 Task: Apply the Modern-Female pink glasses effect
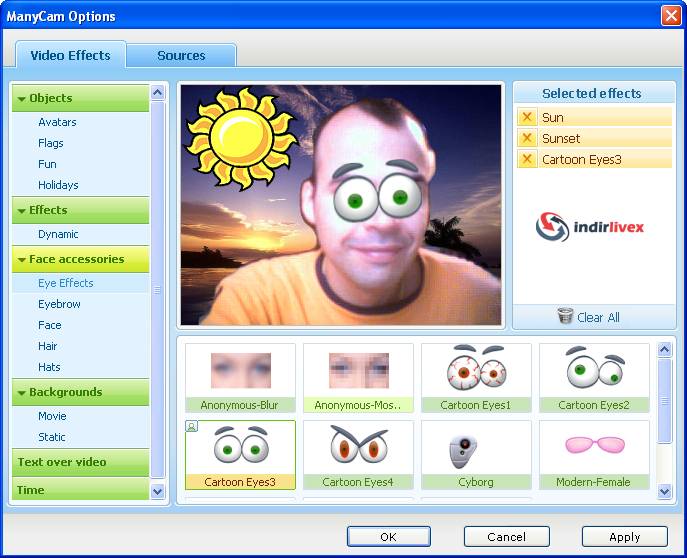click(x=594, y=455)
